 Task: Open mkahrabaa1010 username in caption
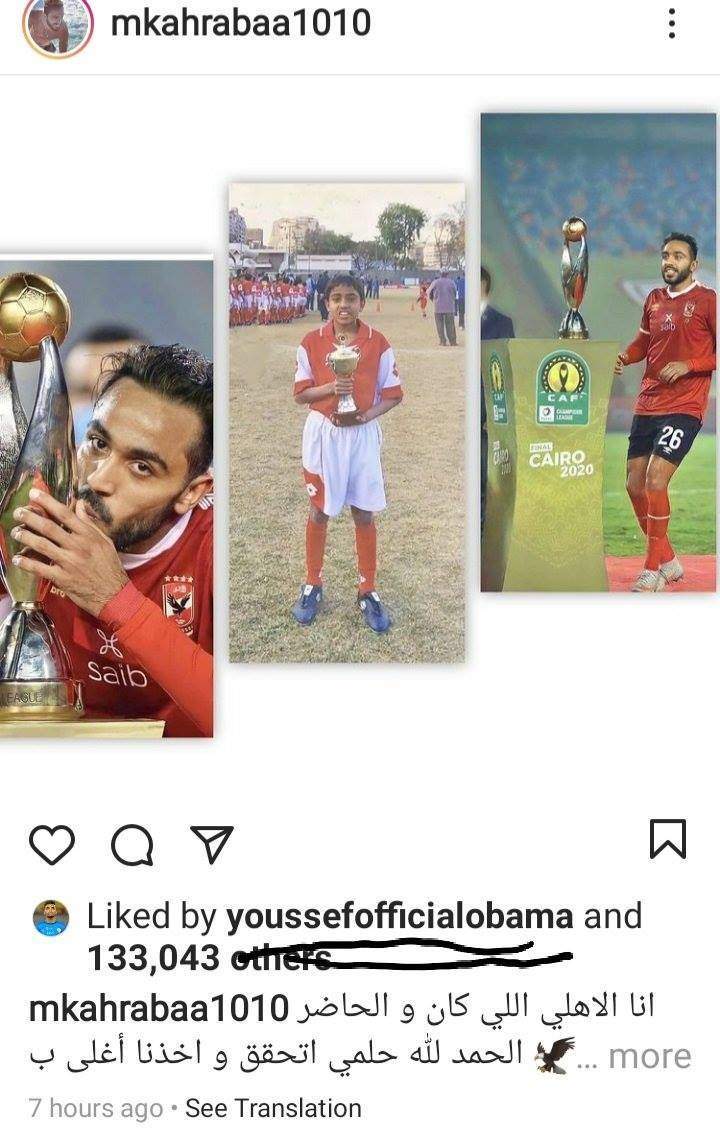coord(160,1008)
